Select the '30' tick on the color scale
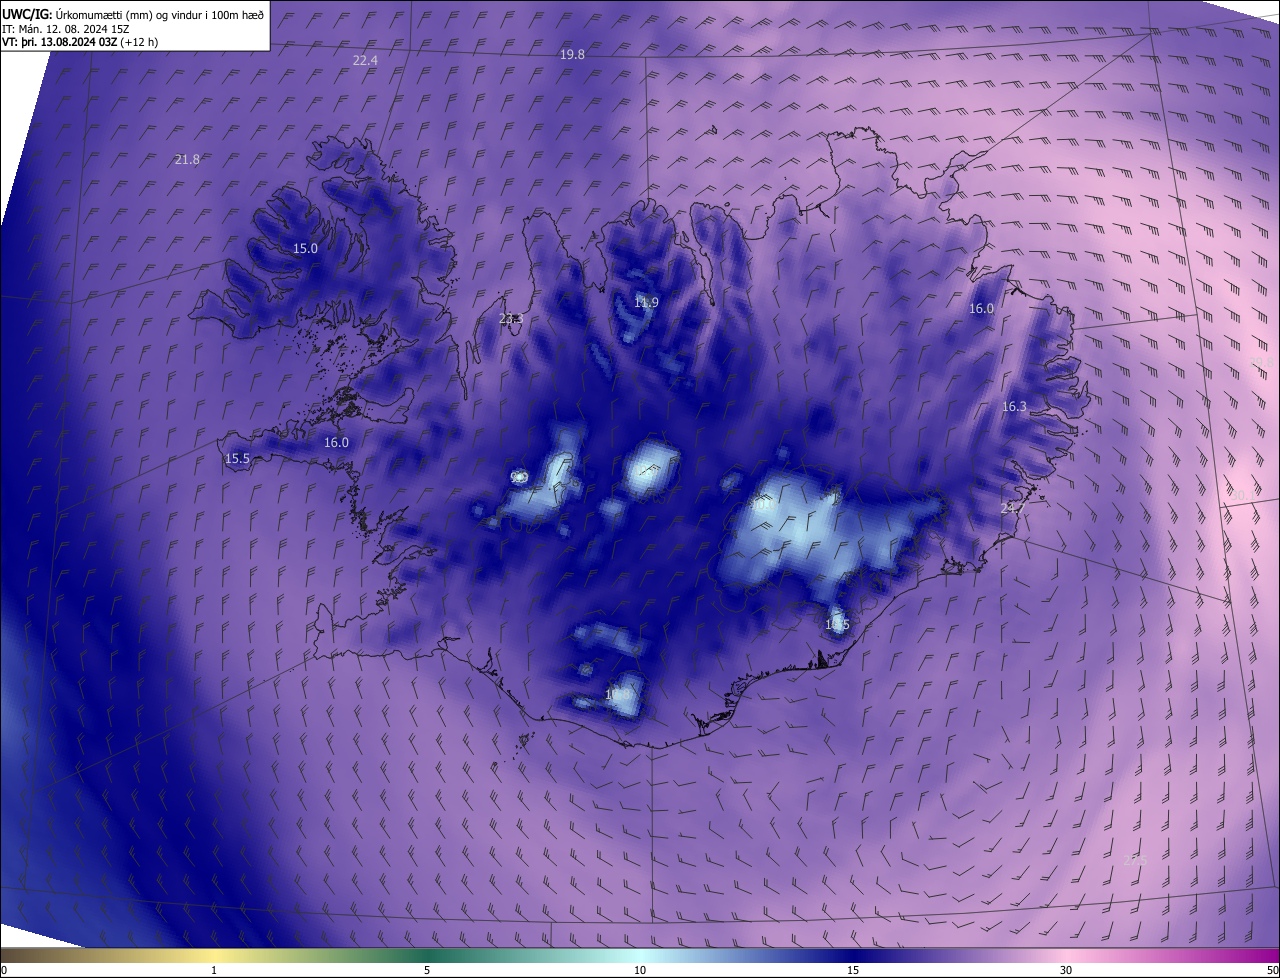Image resolution: width=1280 pixels, height=978 pixels. [x=1066, y=970]
